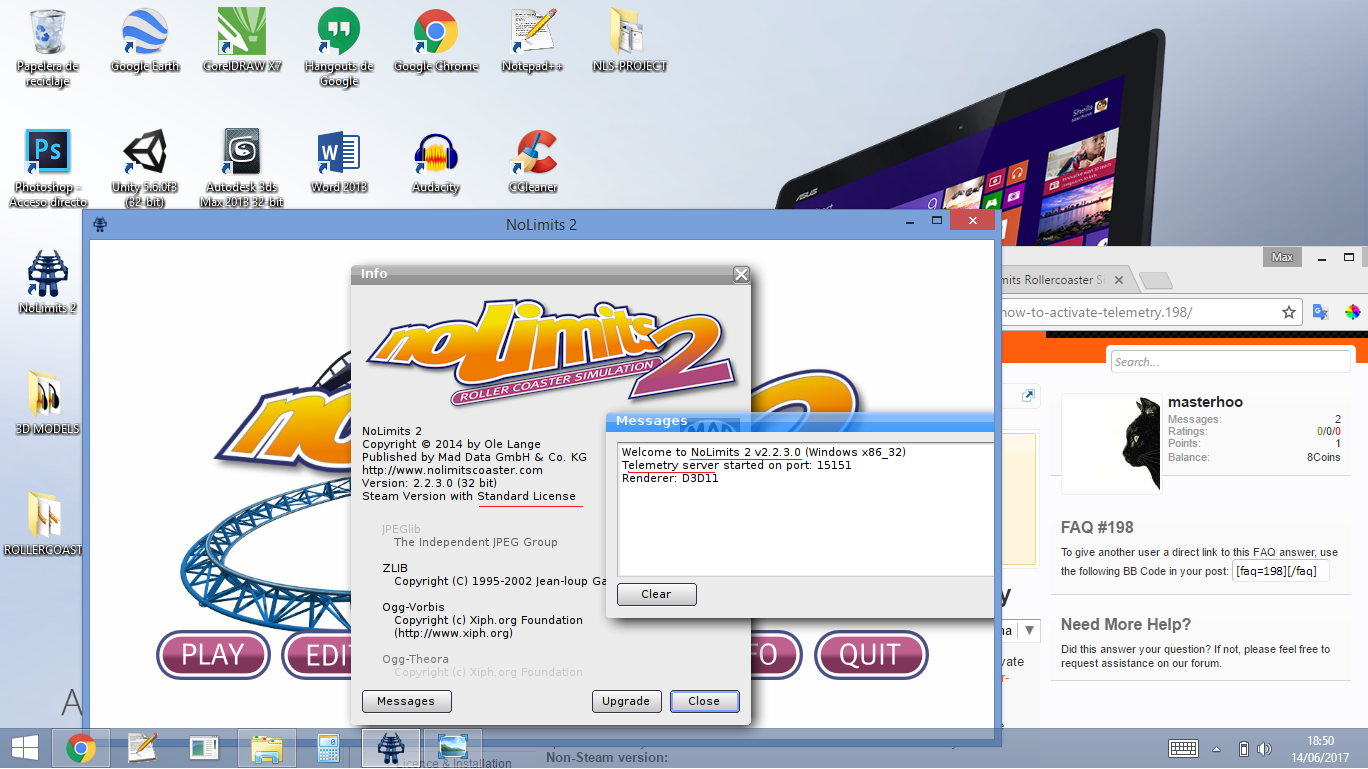Select the [faq=198][/faq] BB code field
This screenshot has width=1368, height=769.
1281,571
